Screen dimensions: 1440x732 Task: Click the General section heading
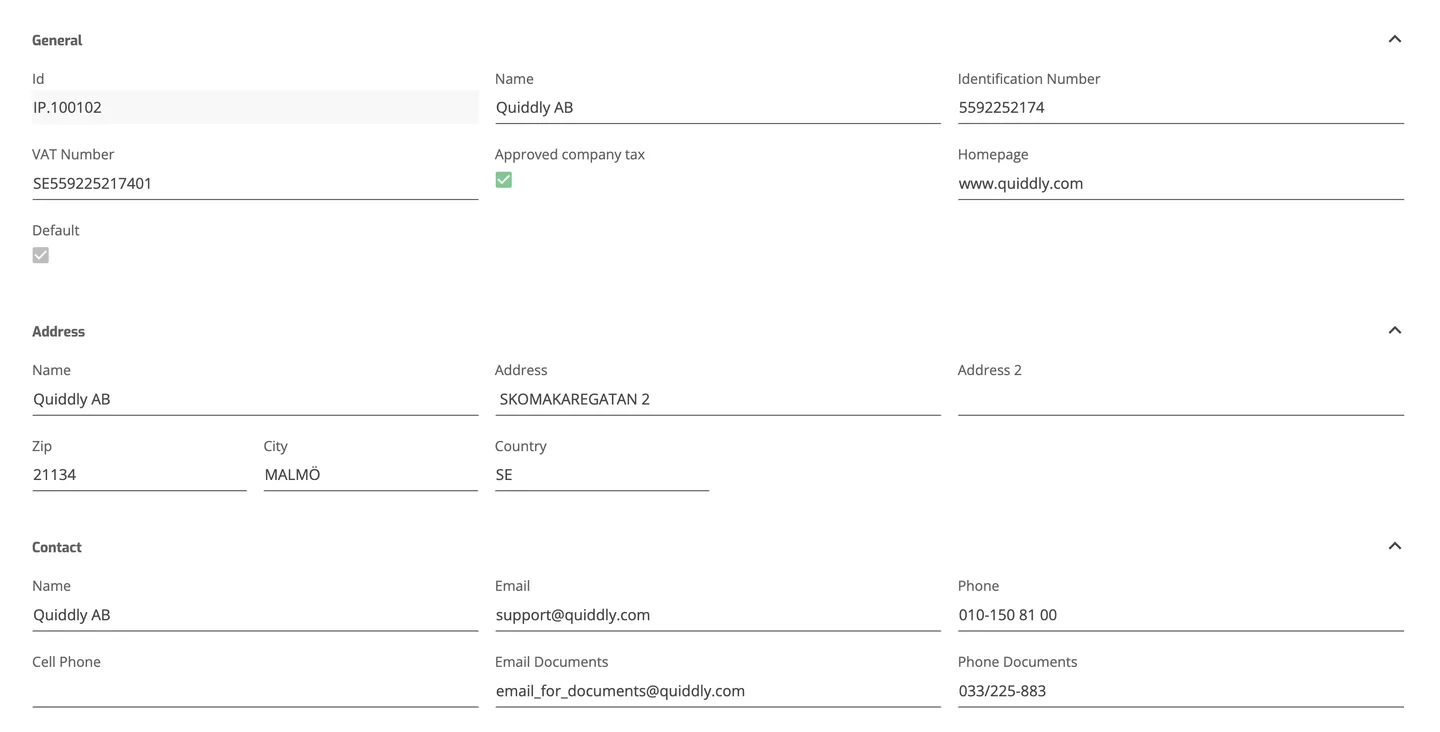click(57, 40)
